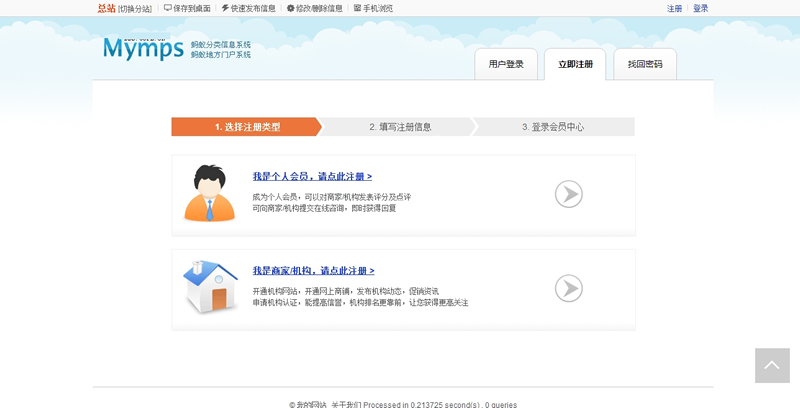Open the 找回密码 tab

645,64
